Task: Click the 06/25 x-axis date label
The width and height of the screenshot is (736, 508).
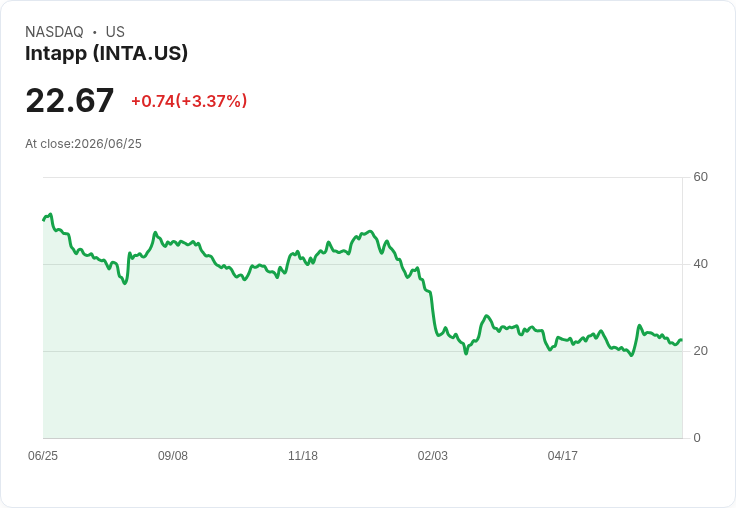Action: [x=43, y=455]
